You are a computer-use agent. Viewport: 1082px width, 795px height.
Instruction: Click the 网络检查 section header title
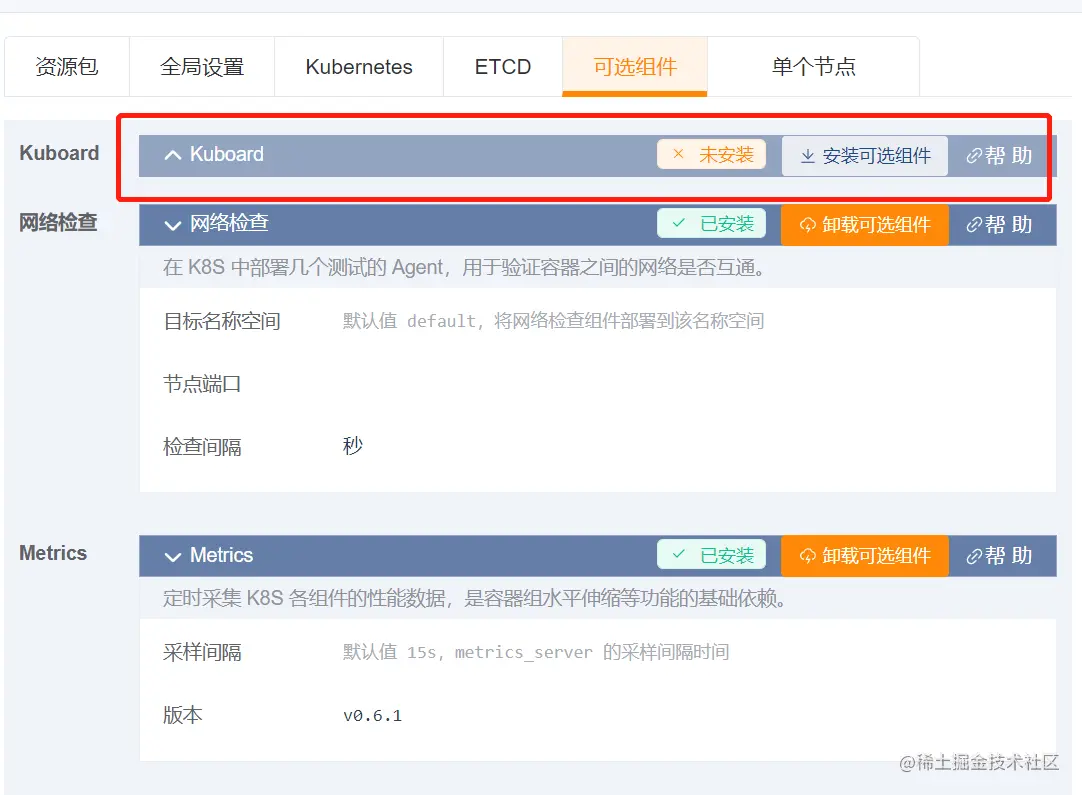pos(229,223)
